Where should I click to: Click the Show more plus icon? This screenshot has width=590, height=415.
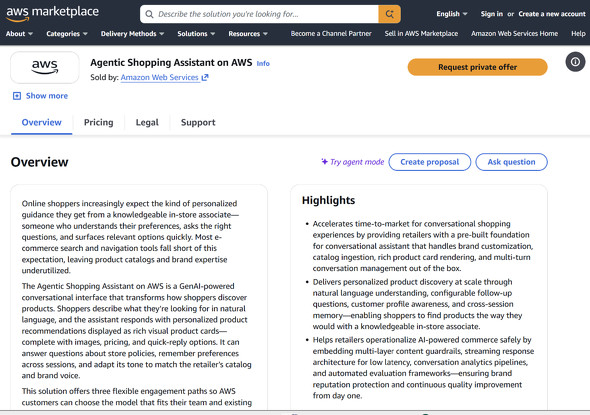pos(17,96)
